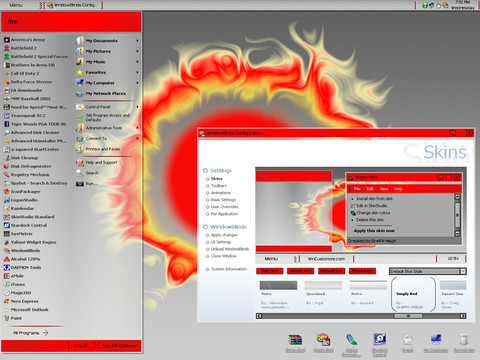Start Tiger Woods PGA TOUR 06
The height and width of the screenshot is (360, 480).
35,124
